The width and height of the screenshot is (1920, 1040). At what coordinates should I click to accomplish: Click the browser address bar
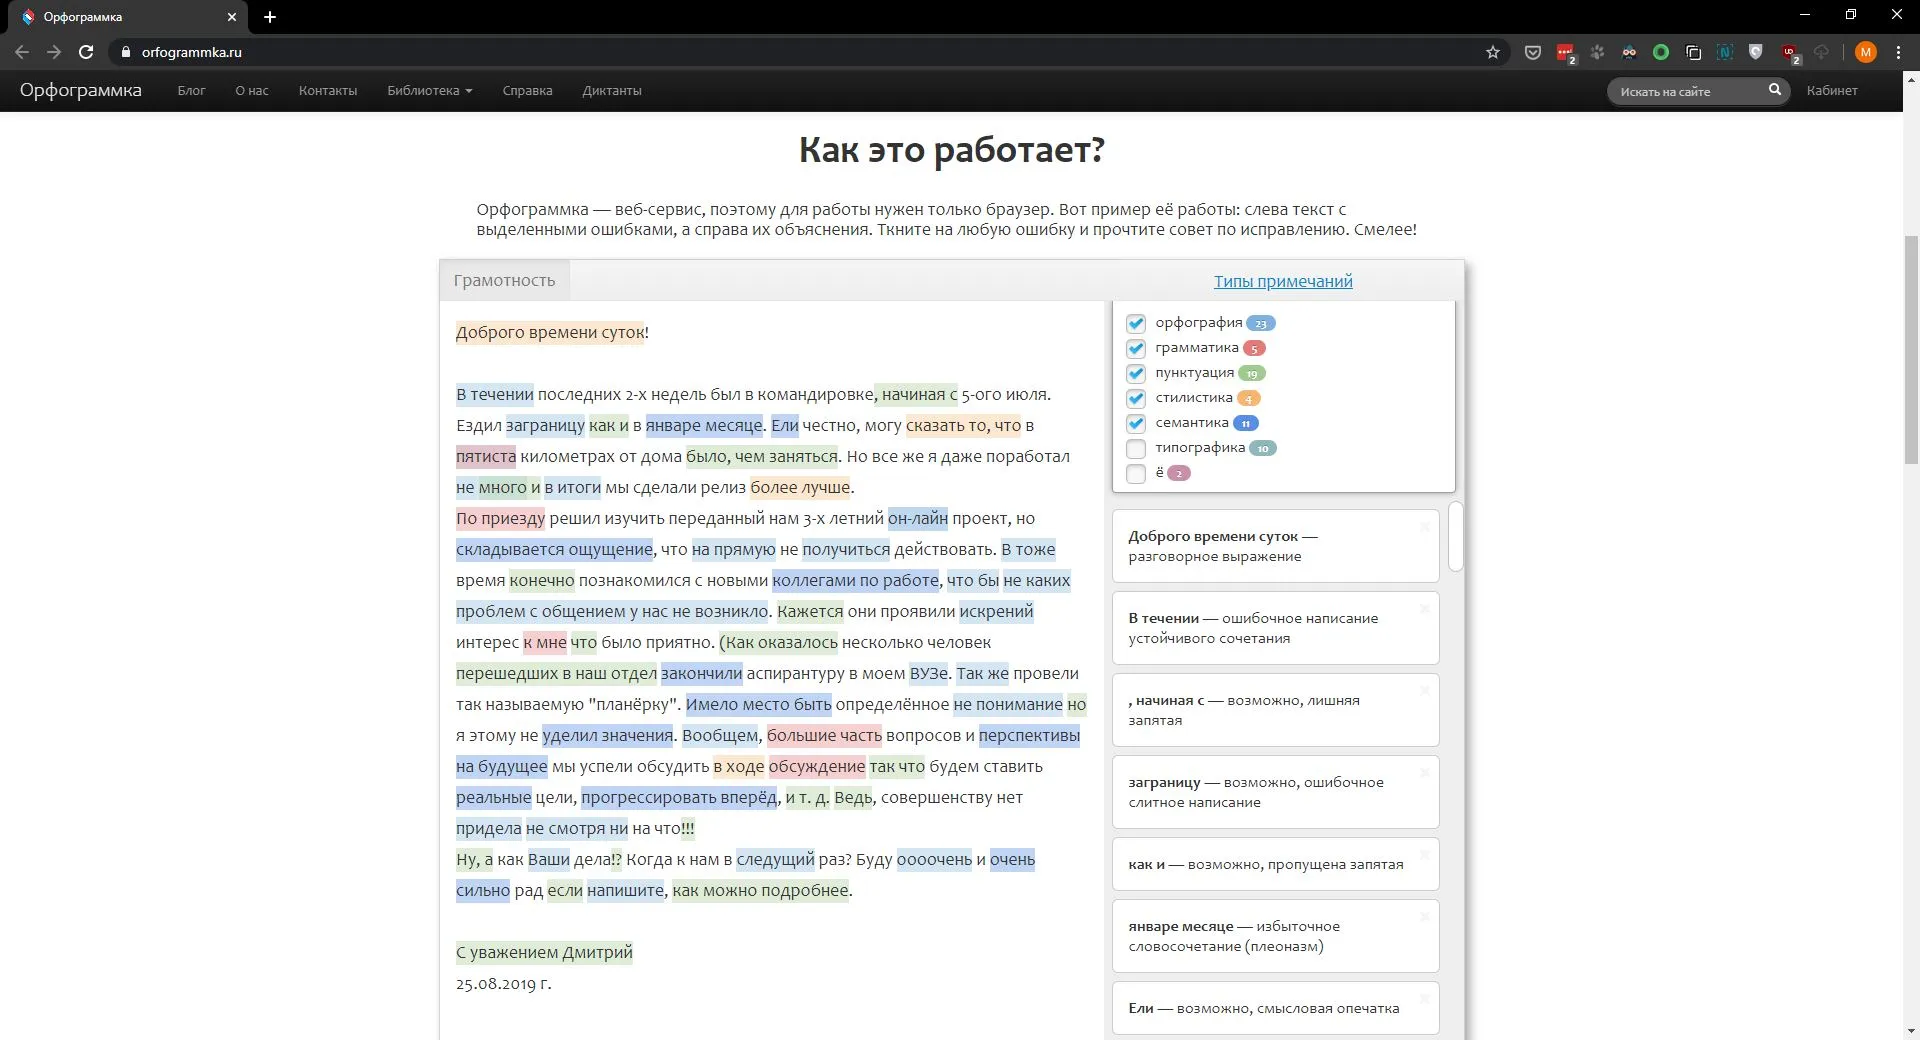(x=800, y=52)
